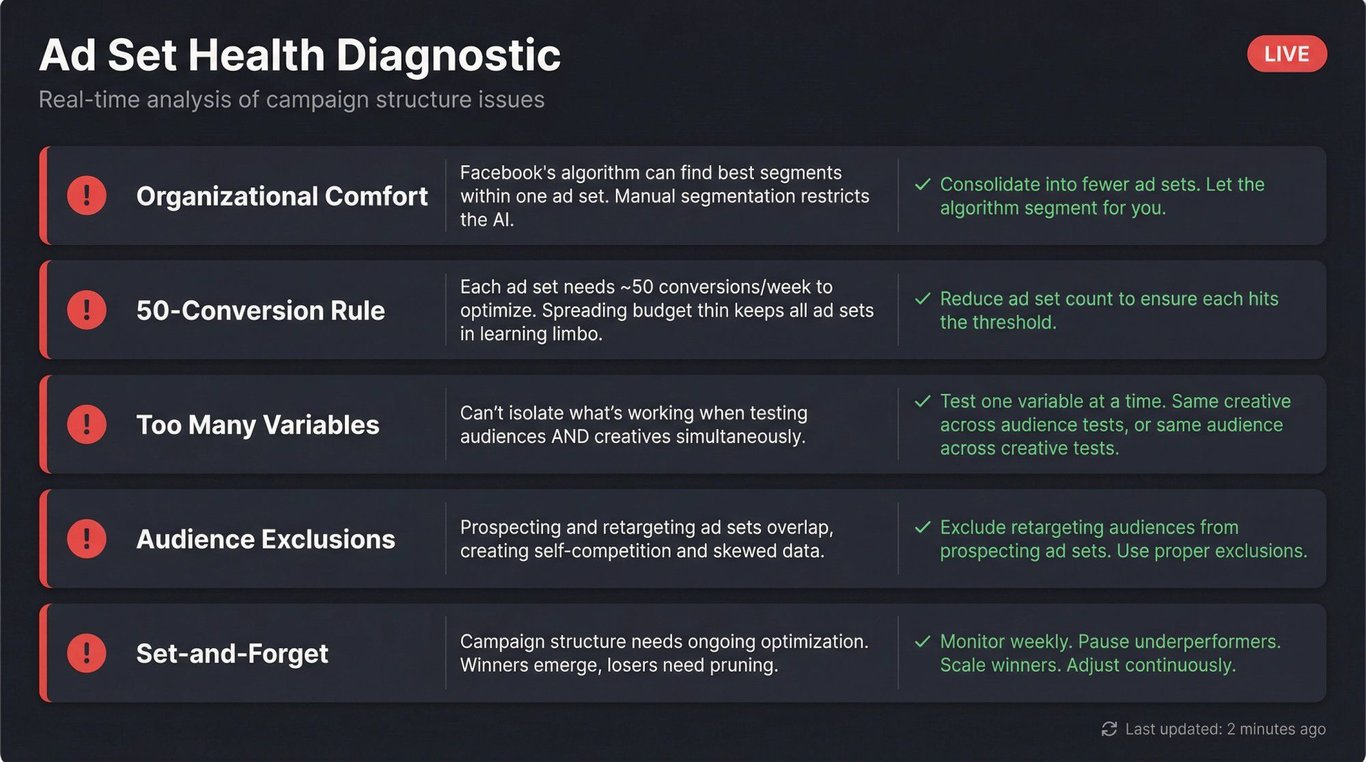
Task: Click the checkmark beside Exclude retargeting audiences
Action: pyautogui.click(x=922, y=528)
